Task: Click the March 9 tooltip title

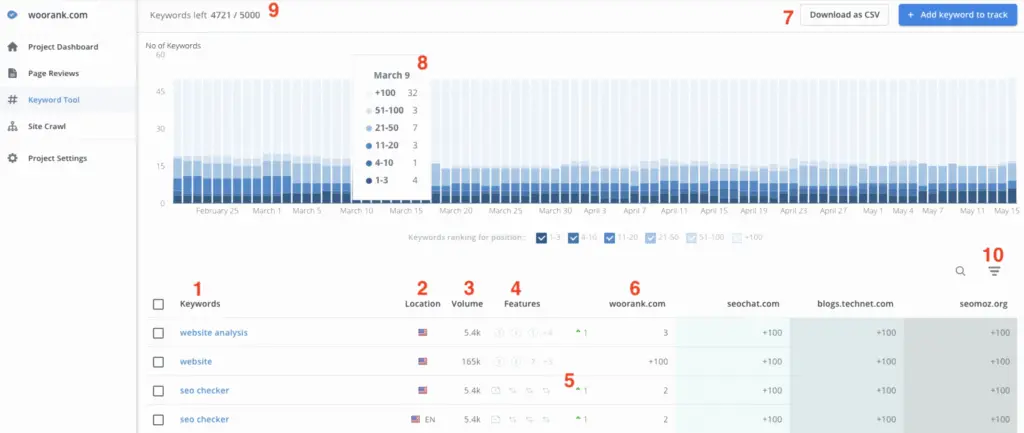Action: (x=392, y=75)
